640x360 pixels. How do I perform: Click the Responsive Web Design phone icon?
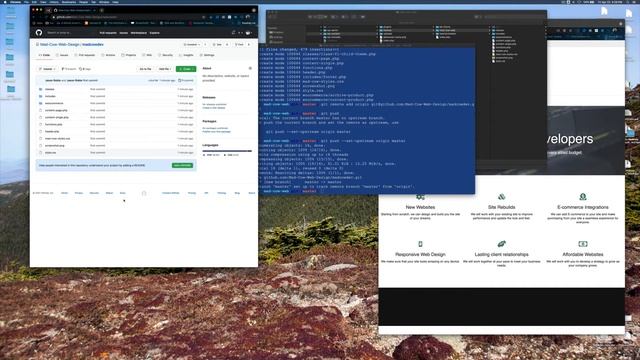[420, 244]
